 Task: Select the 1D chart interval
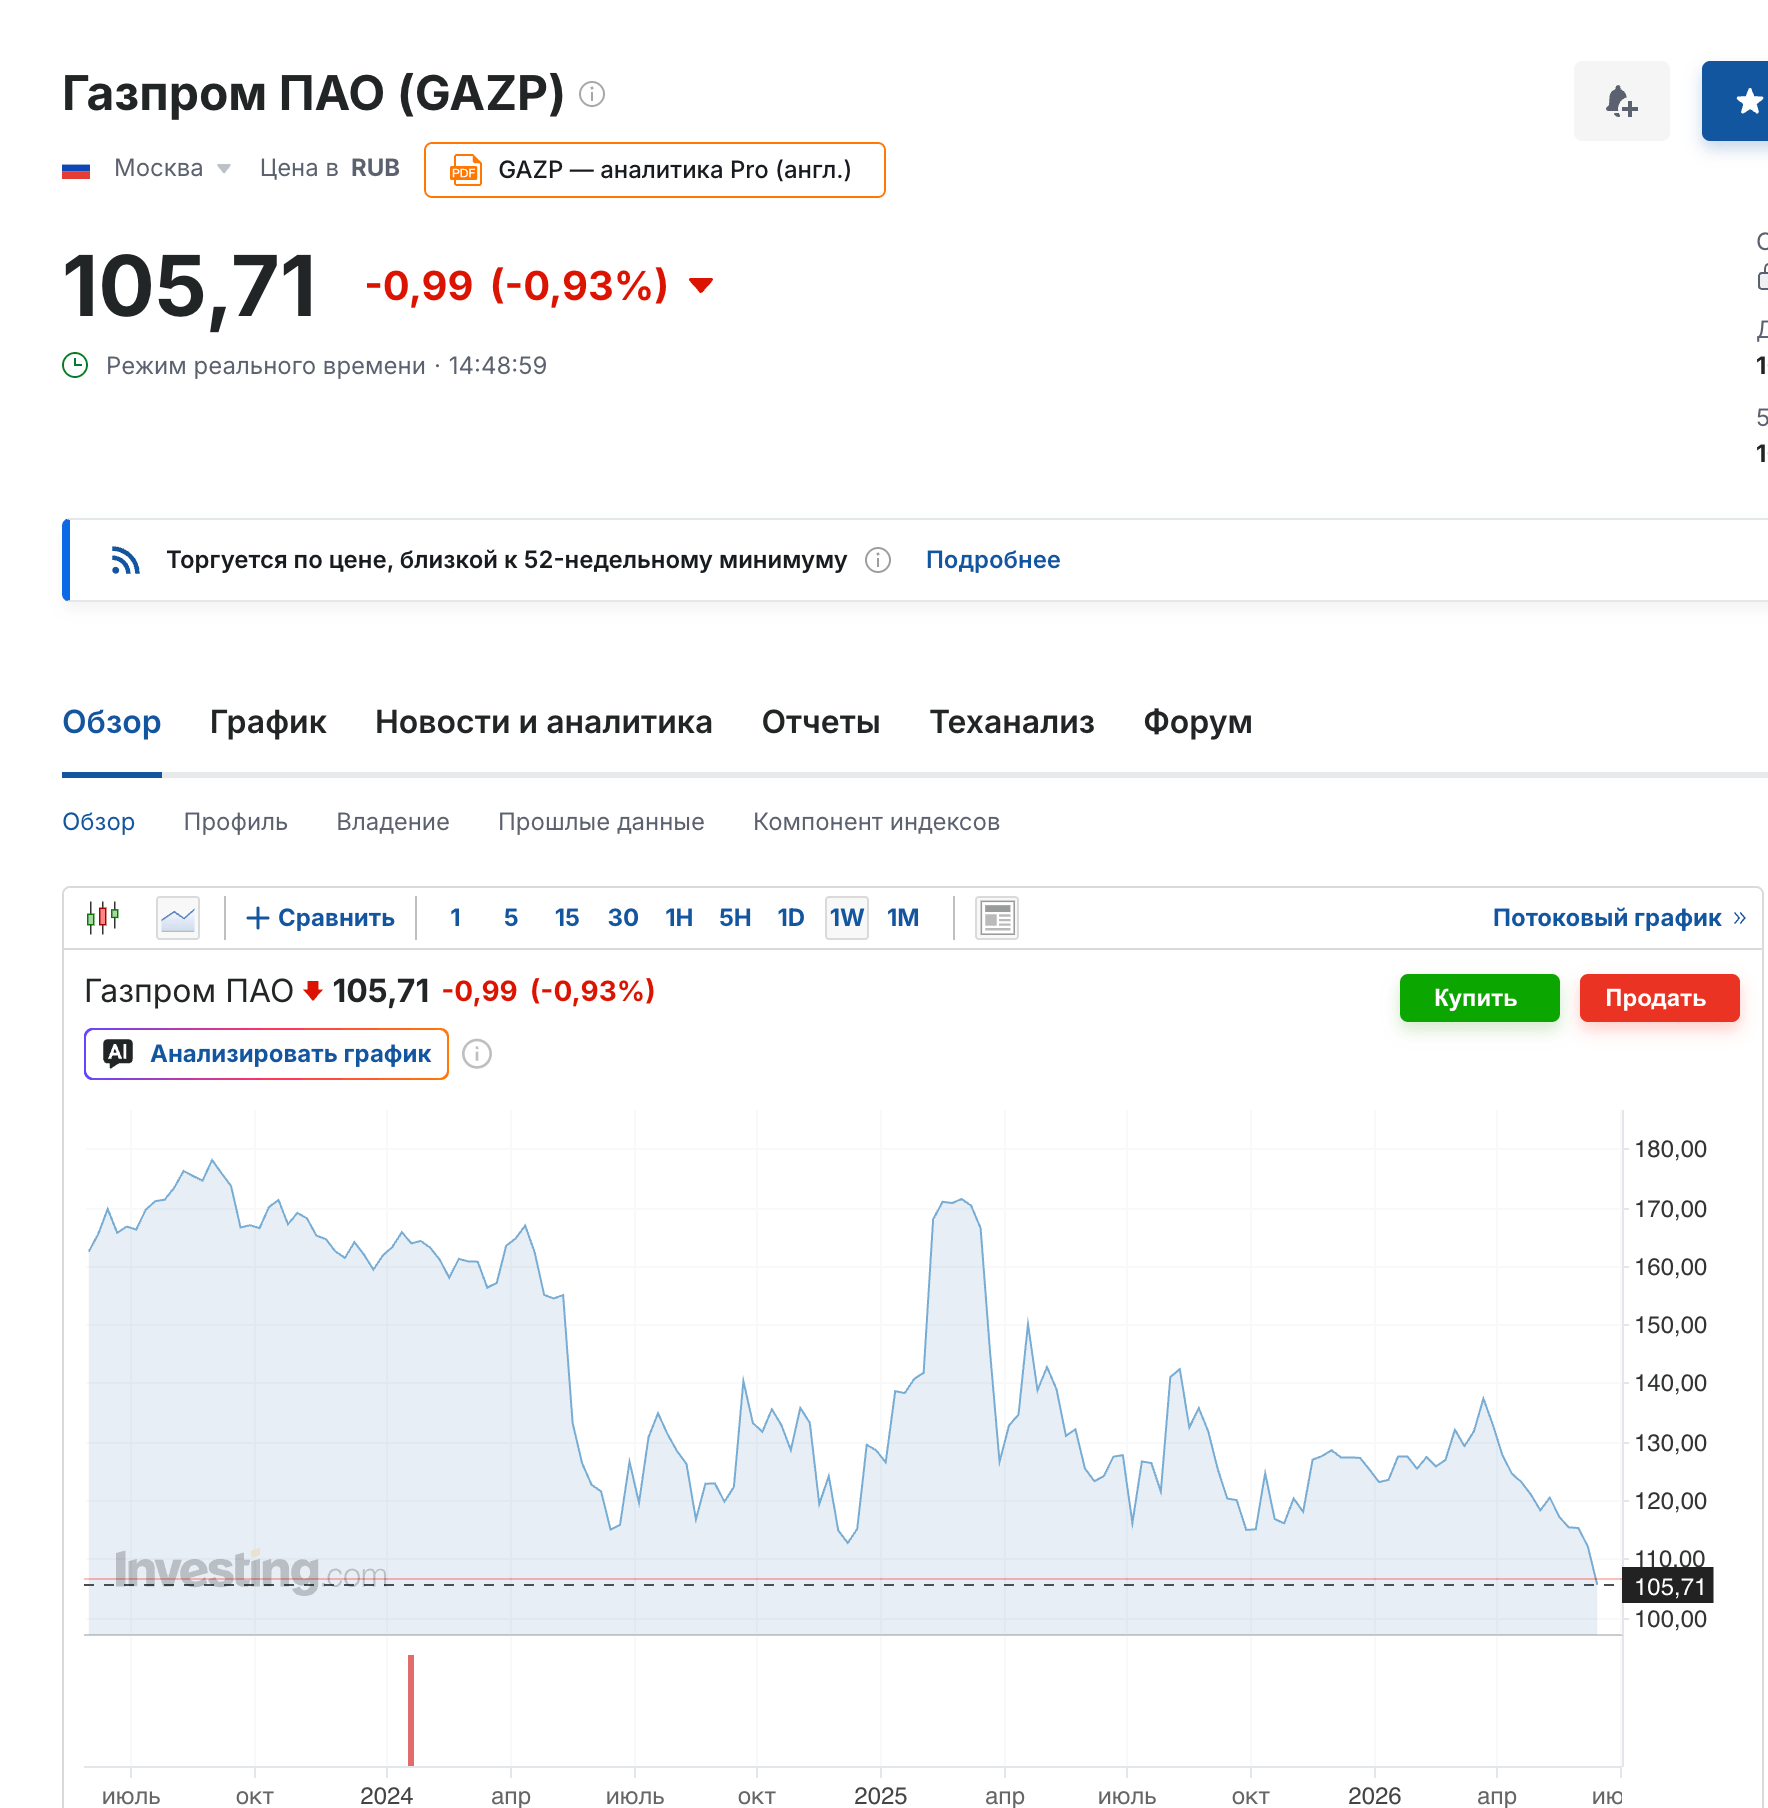791,918
